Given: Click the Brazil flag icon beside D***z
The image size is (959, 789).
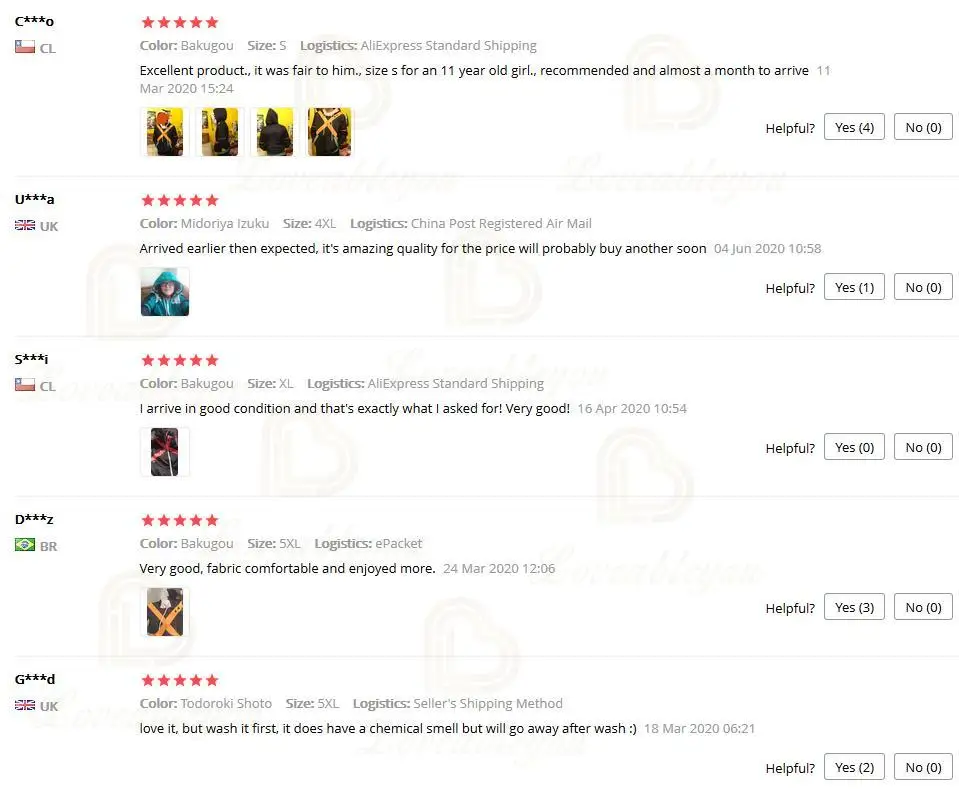Looking at the screenshot, I should [x=24, y=544].
